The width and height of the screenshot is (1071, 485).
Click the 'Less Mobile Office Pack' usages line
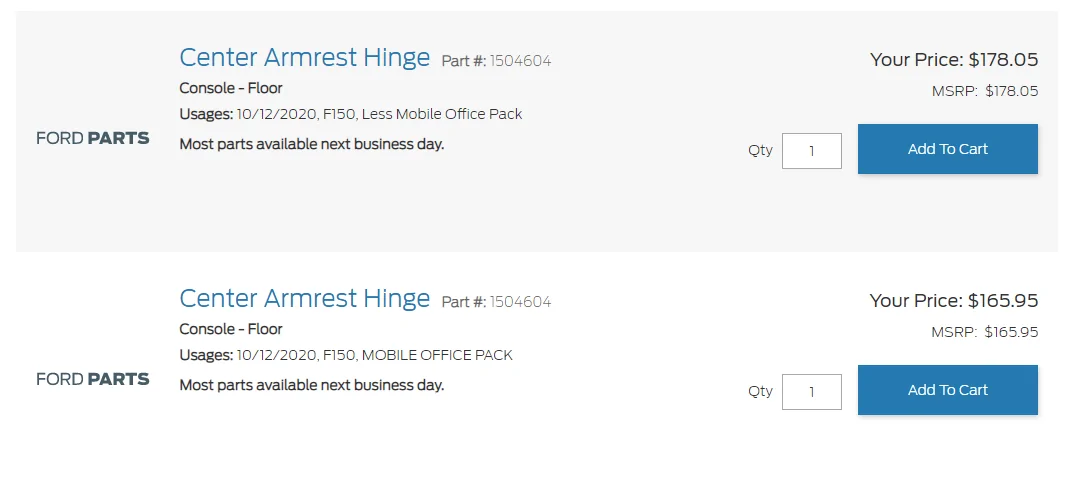coord(350,114)
